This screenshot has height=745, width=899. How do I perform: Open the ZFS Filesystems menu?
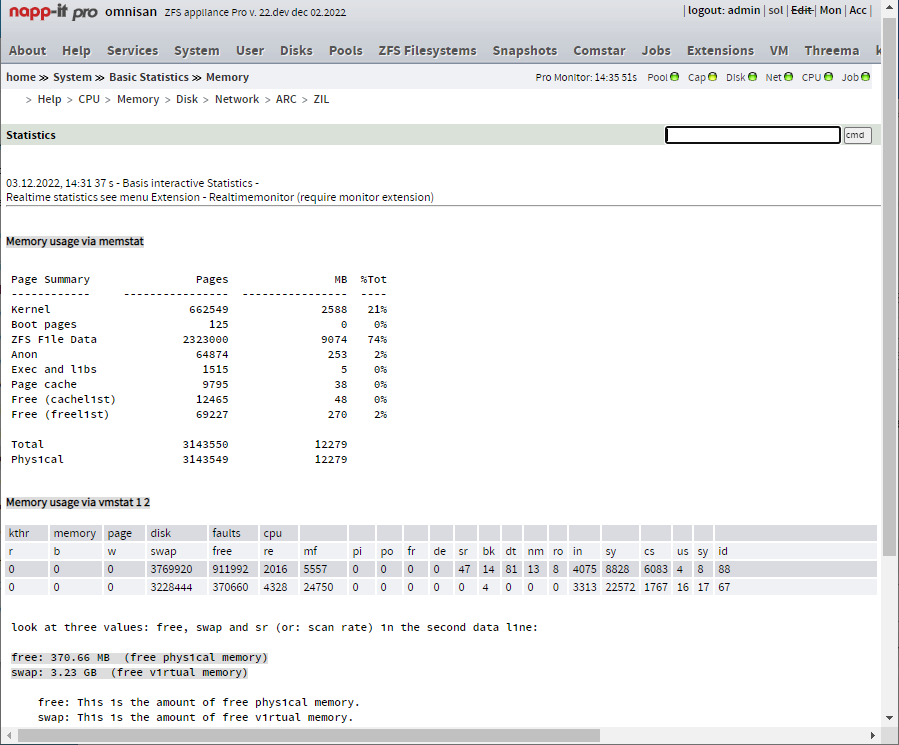click(x=427, y=50)
